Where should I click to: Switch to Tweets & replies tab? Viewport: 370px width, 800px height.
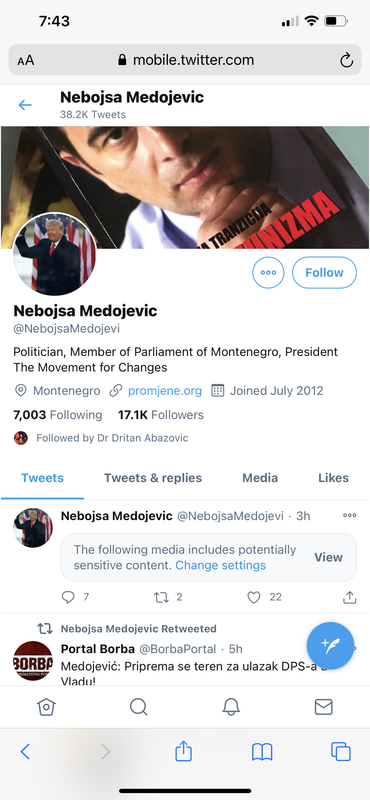(x=153, y=478)
